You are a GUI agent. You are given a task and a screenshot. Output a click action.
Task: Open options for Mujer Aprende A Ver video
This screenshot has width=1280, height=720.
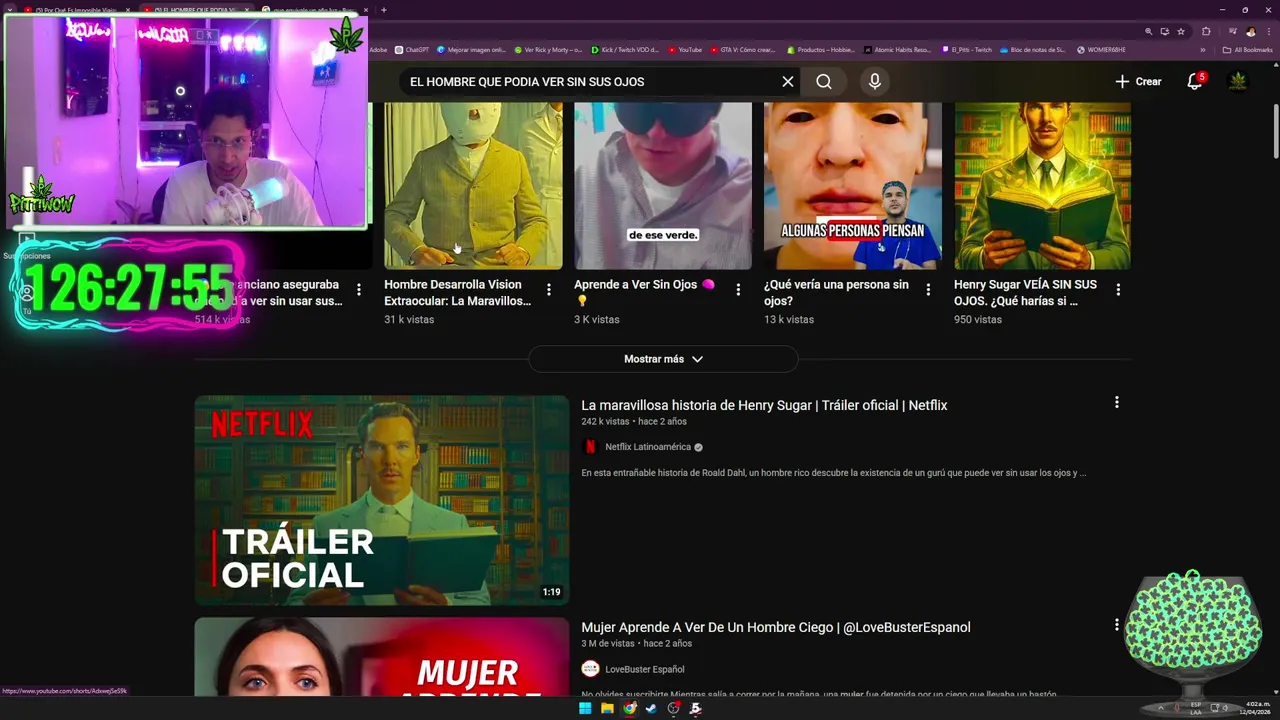coord(1117,624)
